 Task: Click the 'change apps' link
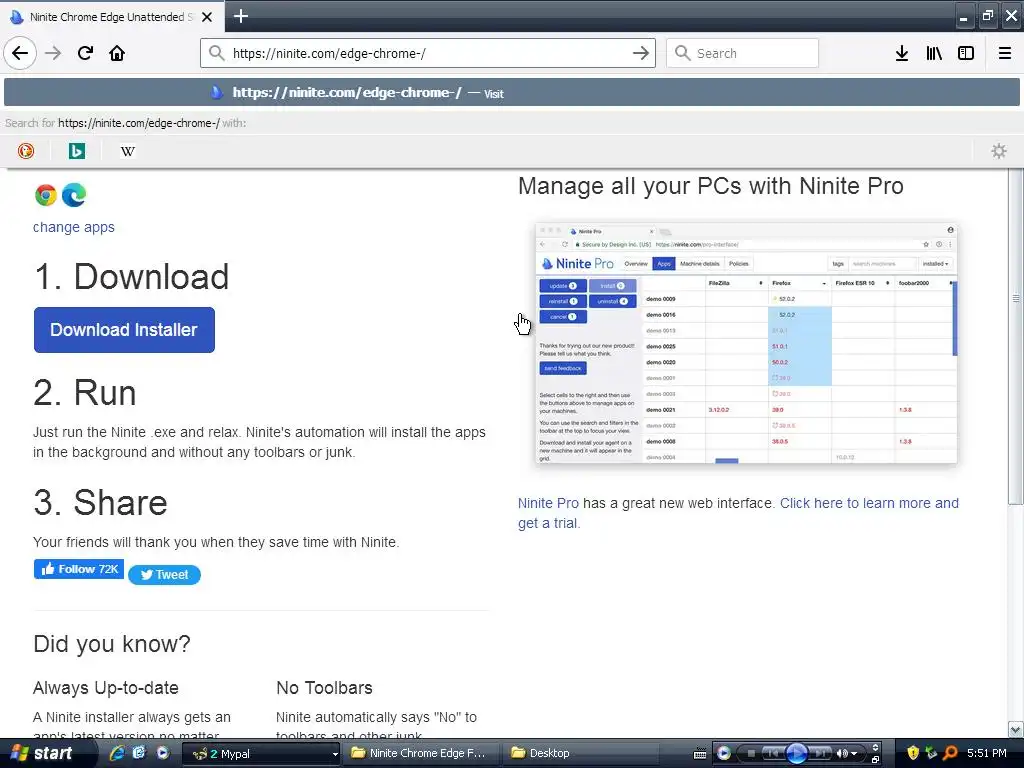(x=74, y=227)
